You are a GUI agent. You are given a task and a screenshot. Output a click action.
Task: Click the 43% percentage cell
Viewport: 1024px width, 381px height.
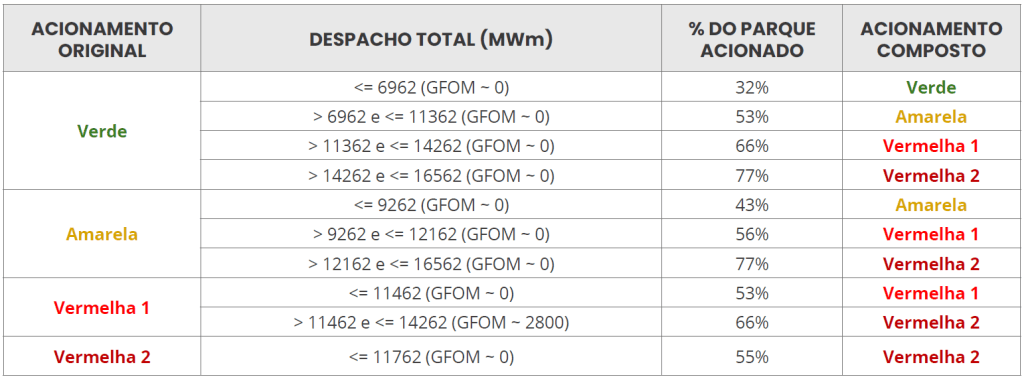pyautogui.click(x=752, y=205)
